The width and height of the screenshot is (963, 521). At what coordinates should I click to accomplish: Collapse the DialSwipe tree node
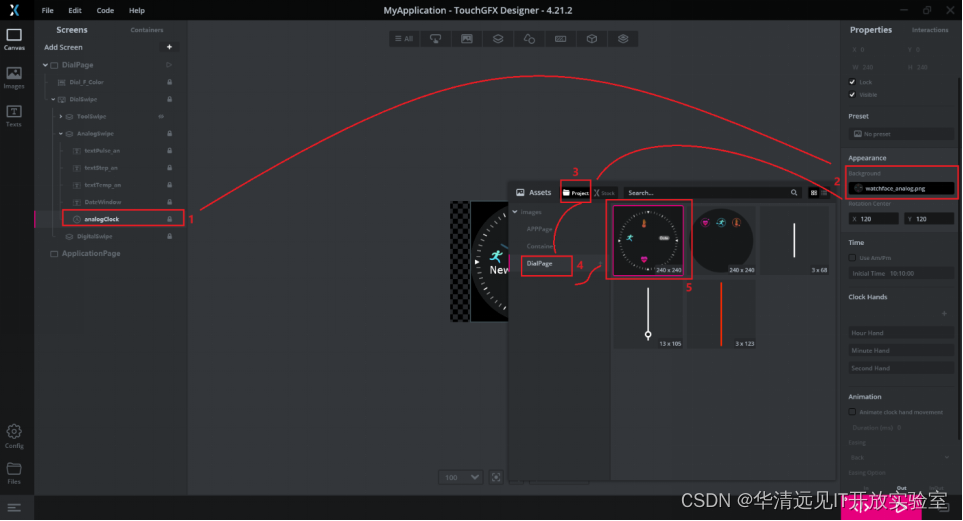point(53,99)
